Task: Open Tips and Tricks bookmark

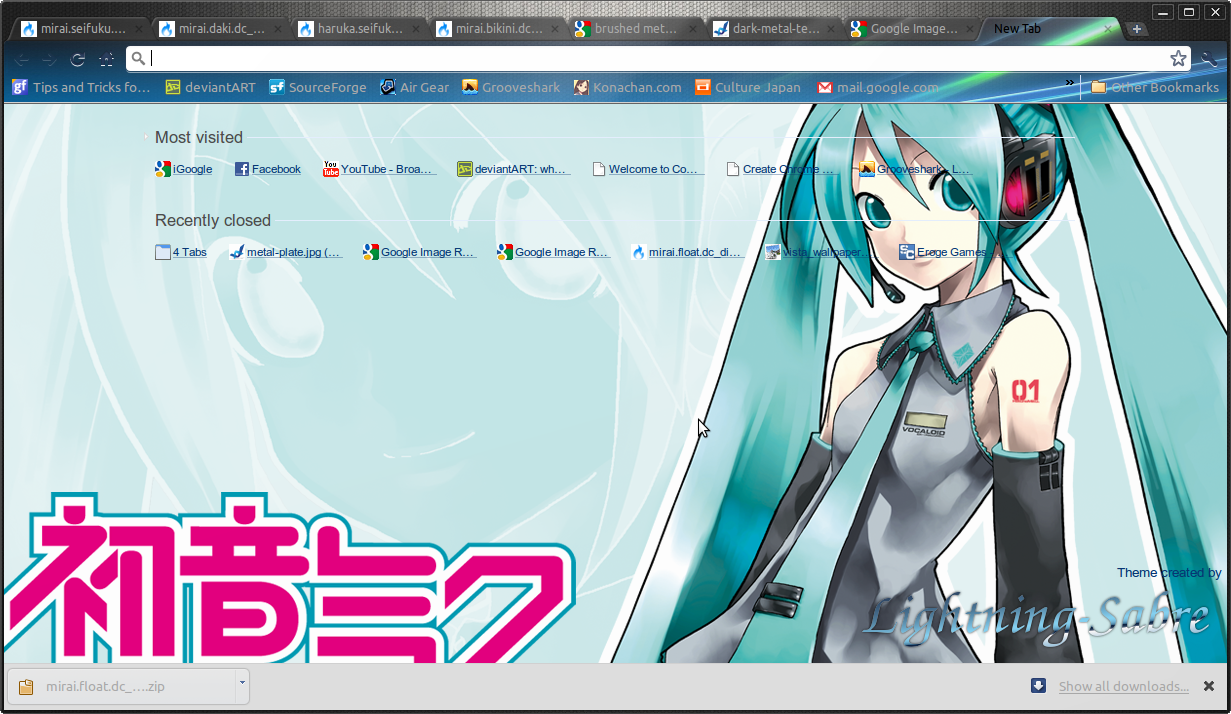Action: pos(81,87)
